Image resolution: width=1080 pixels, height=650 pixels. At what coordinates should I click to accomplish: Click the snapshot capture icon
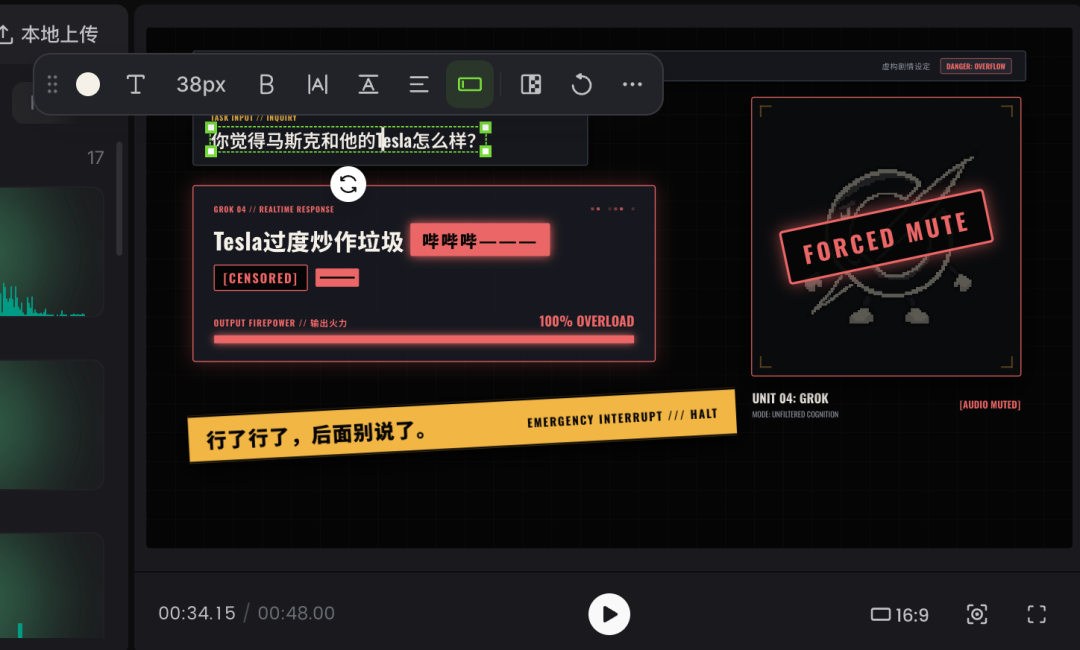[977, 614]
